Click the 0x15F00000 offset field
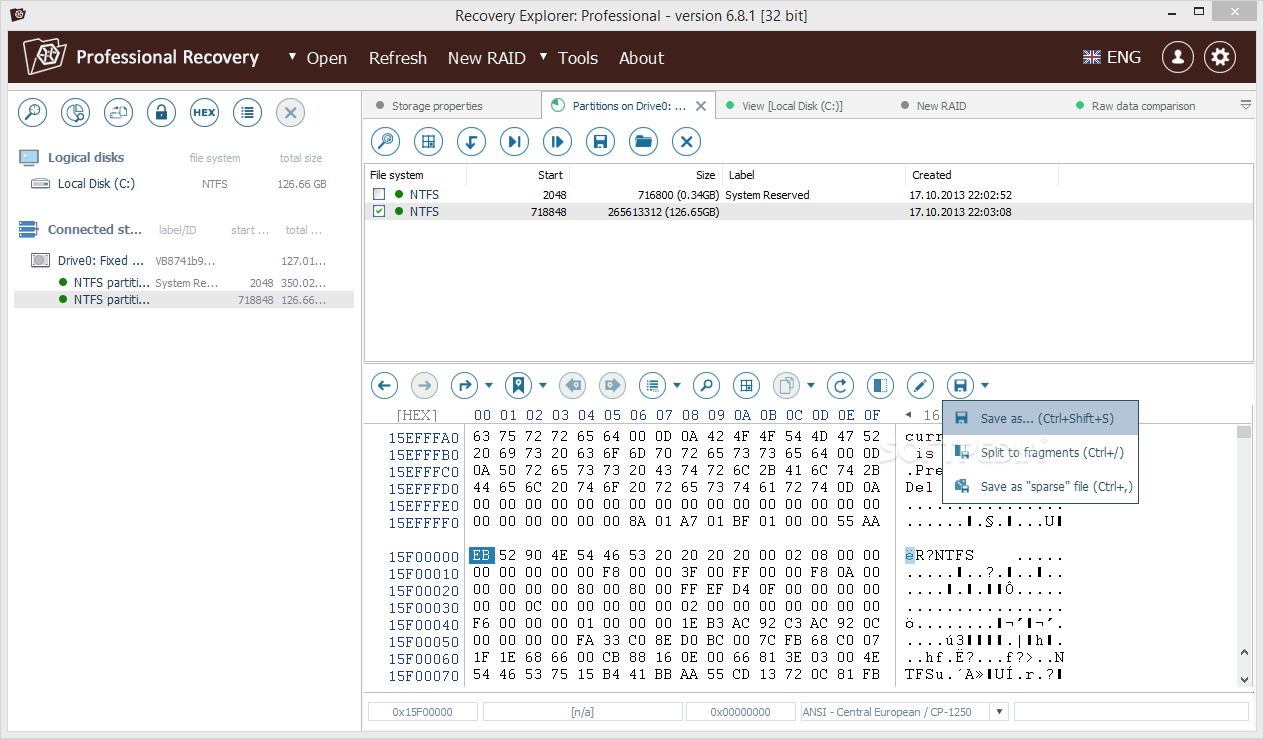The height and width of the screenshot is (739, 1264). tap(422, 712)
